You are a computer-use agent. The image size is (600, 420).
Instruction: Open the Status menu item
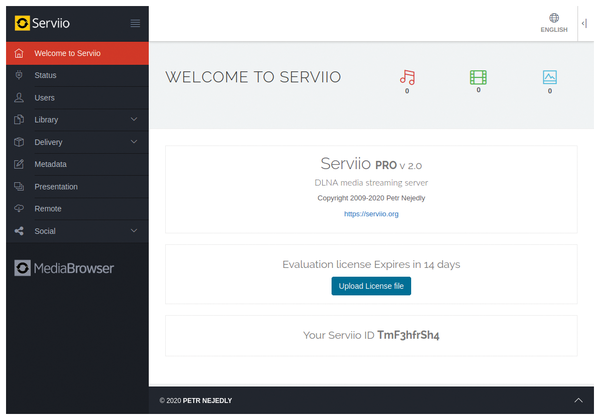coord(77,75)
